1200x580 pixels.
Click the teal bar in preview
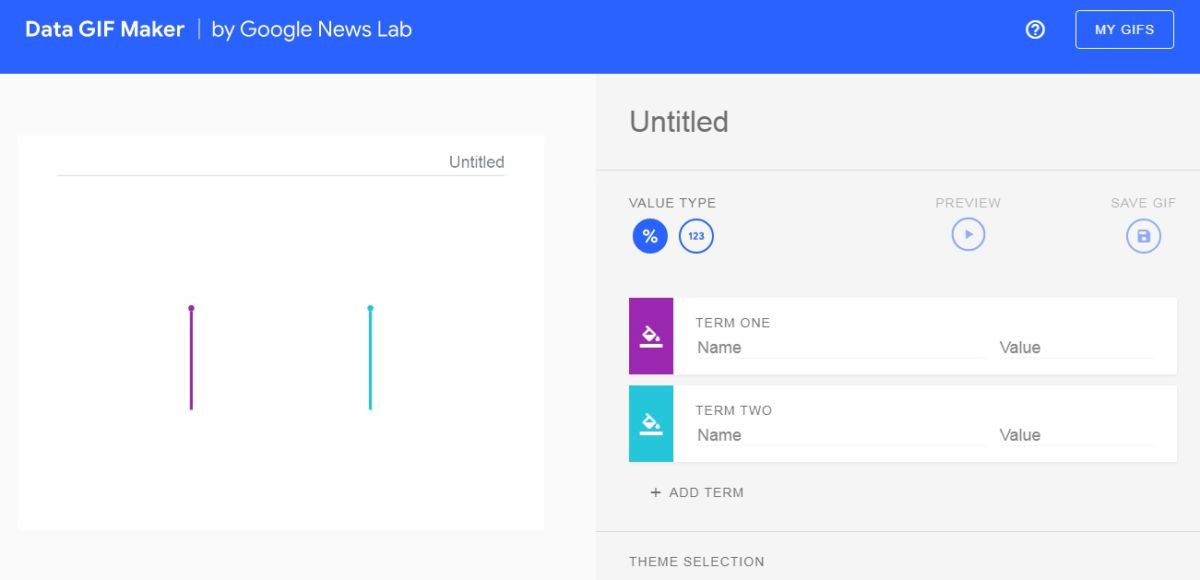(370, 358)
